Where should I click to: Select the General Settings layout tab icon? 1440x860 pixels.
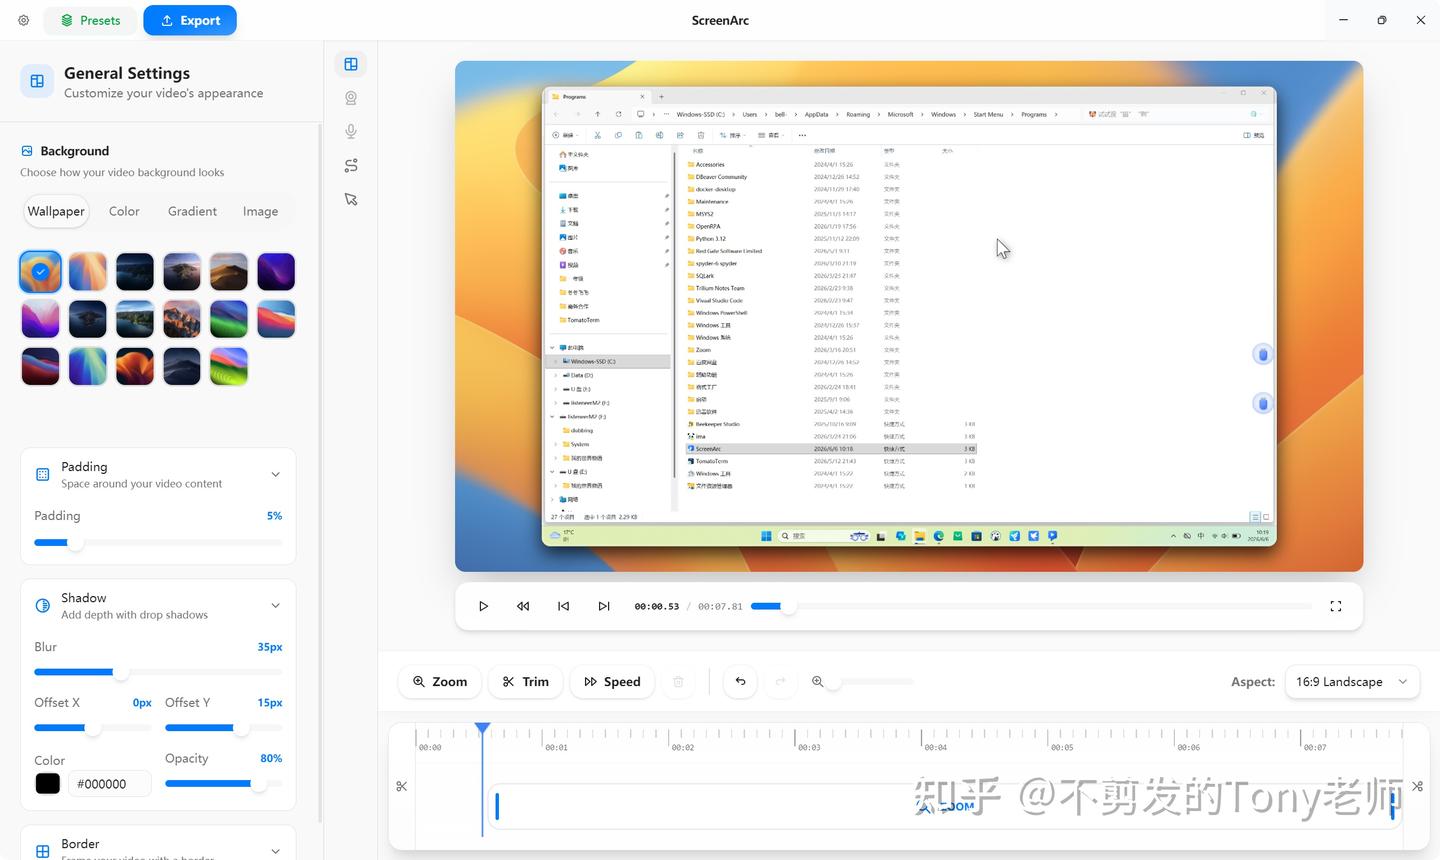351,64
